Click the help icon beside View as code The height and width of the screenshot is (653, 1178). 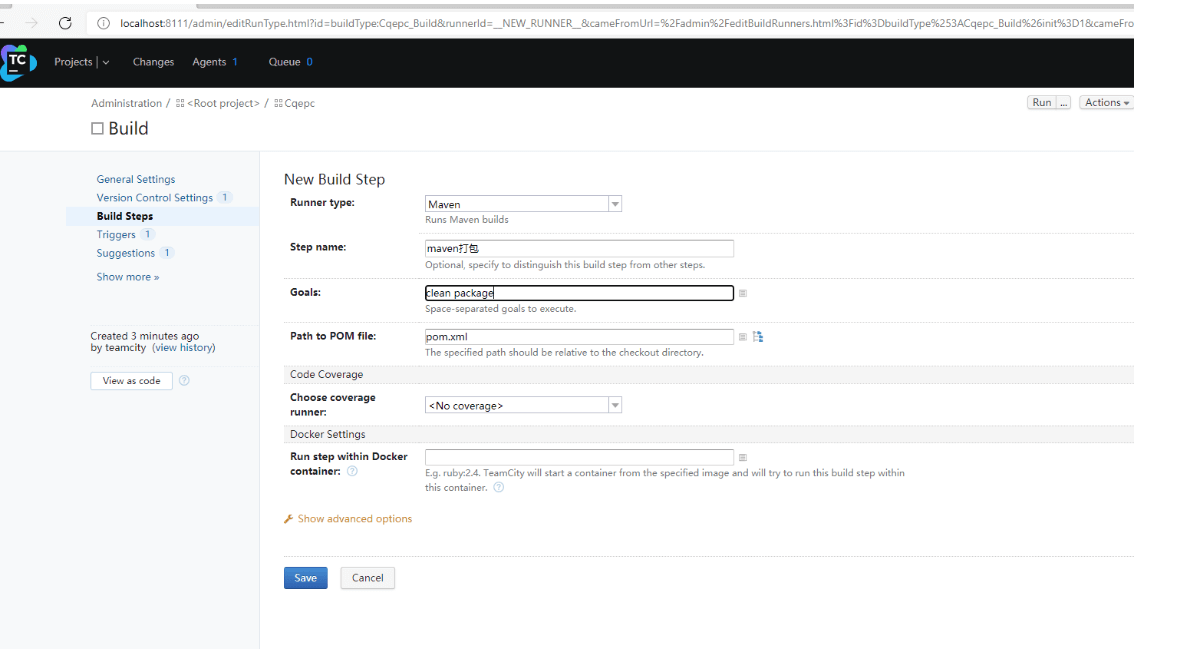point(184,381)
